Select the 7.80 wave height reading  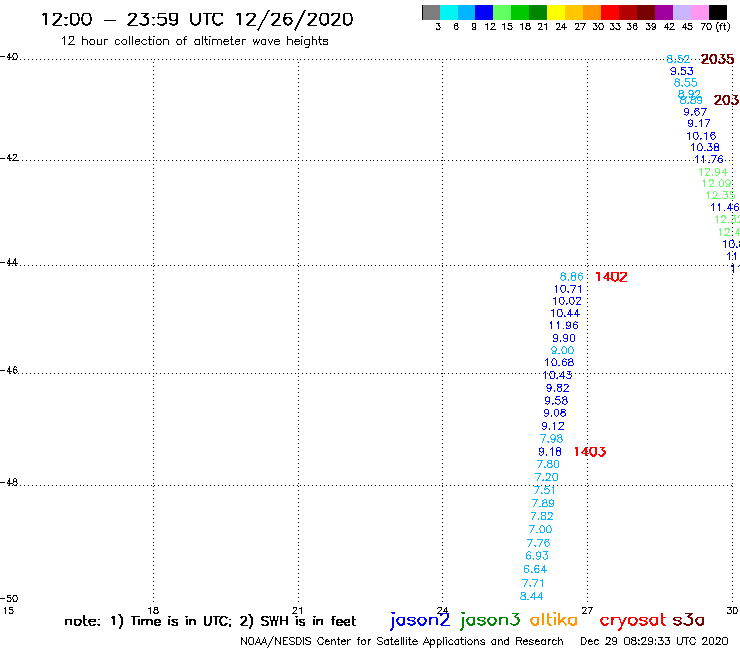tap(548, 464)
